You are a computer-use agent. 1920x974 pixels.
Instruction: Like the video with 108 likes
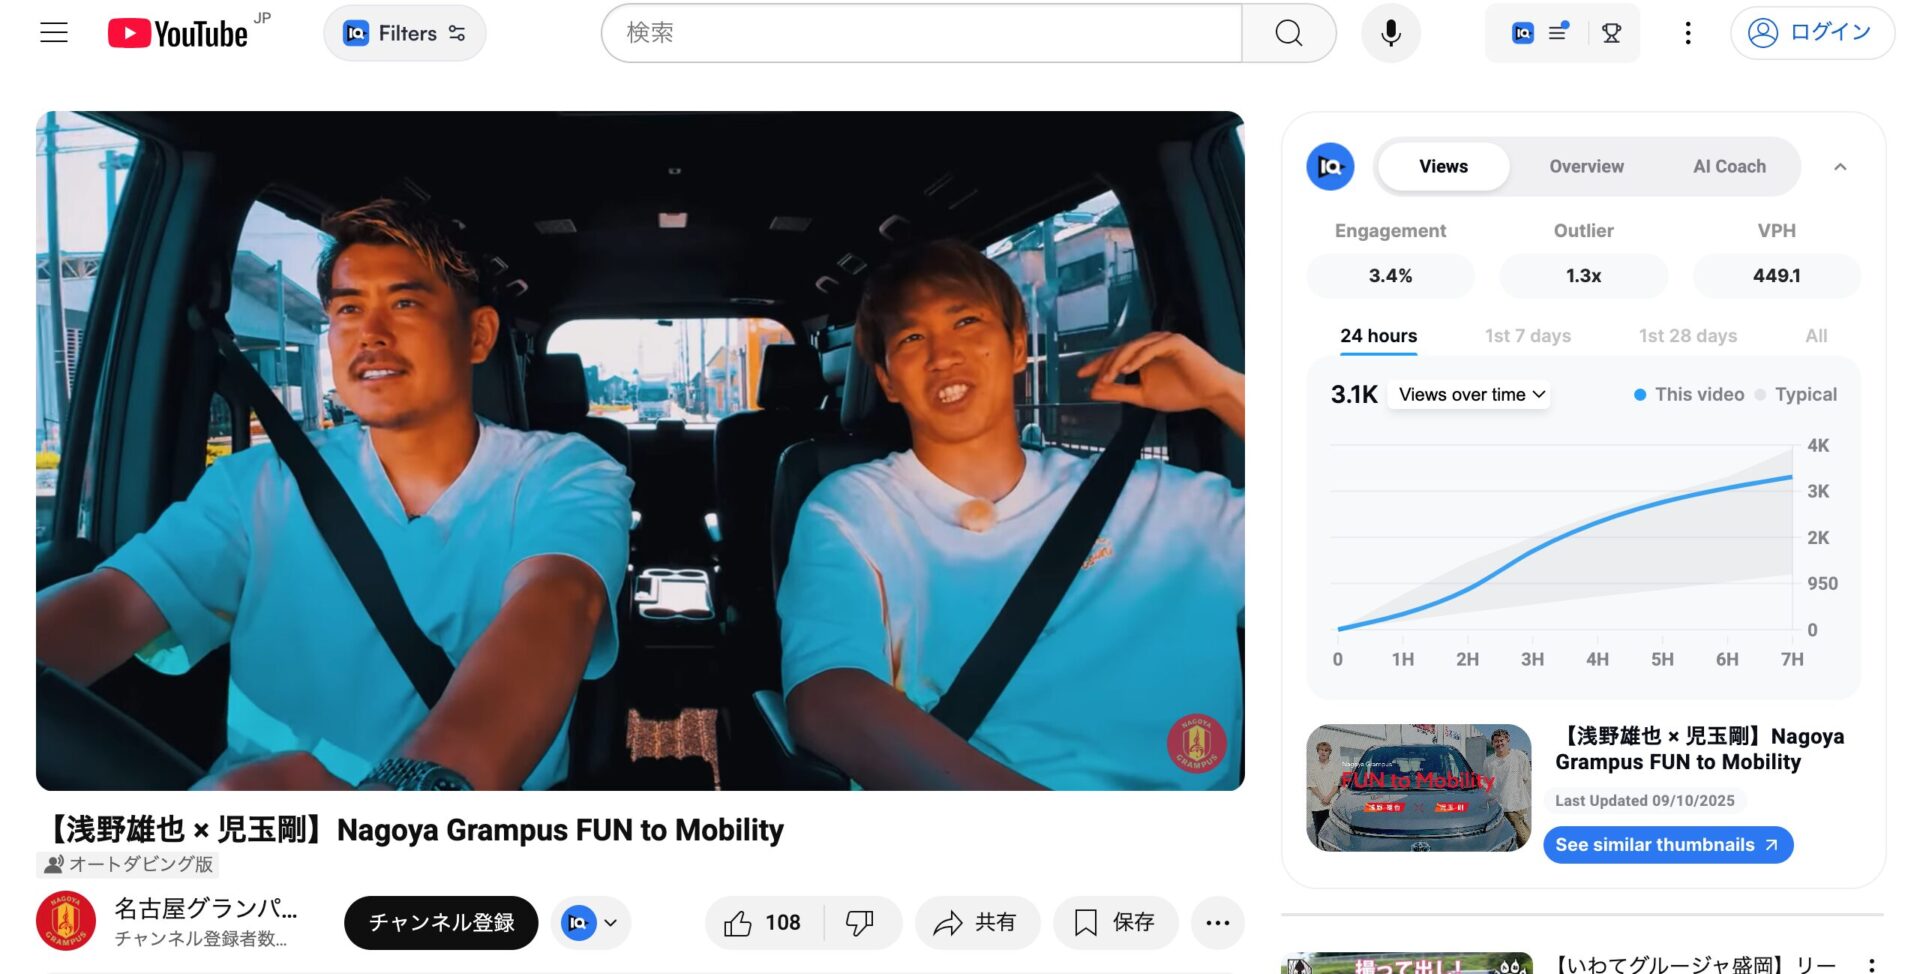point(764,922)
